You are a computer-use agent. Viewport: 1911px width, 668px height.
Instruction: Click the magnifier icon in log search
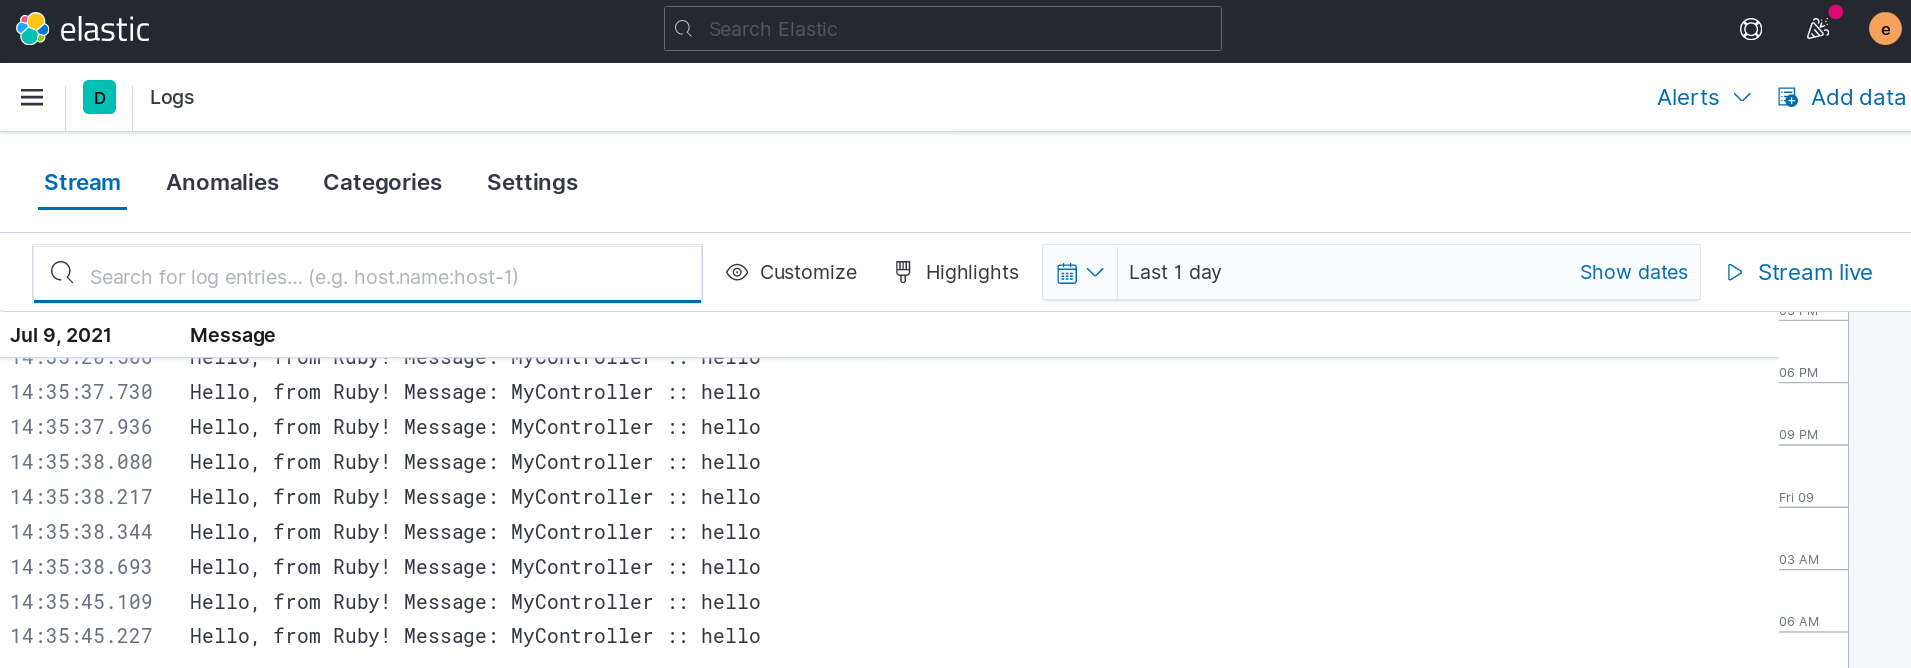62,272
